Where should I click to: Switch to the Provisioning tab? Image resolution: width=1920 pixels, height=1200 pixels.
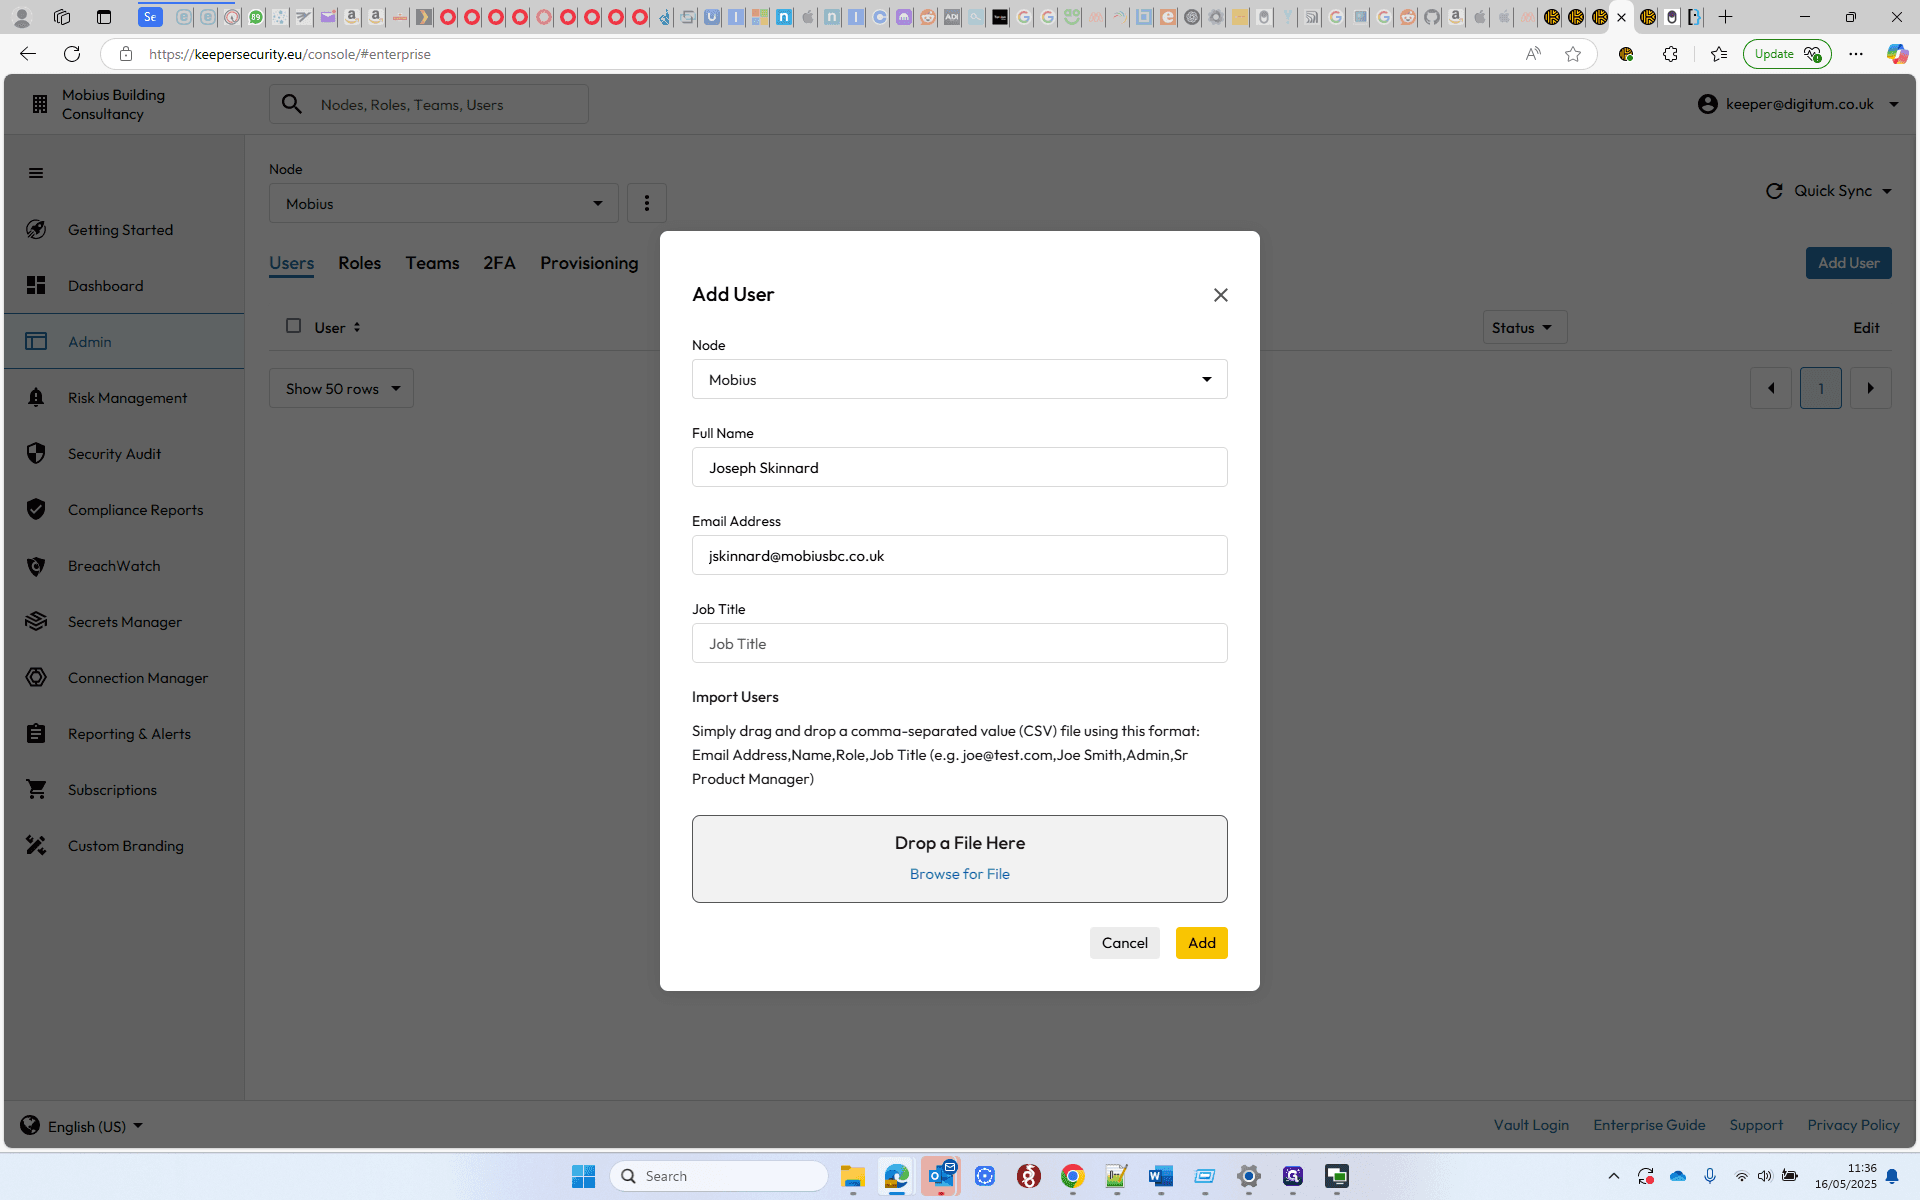point(589,263)
